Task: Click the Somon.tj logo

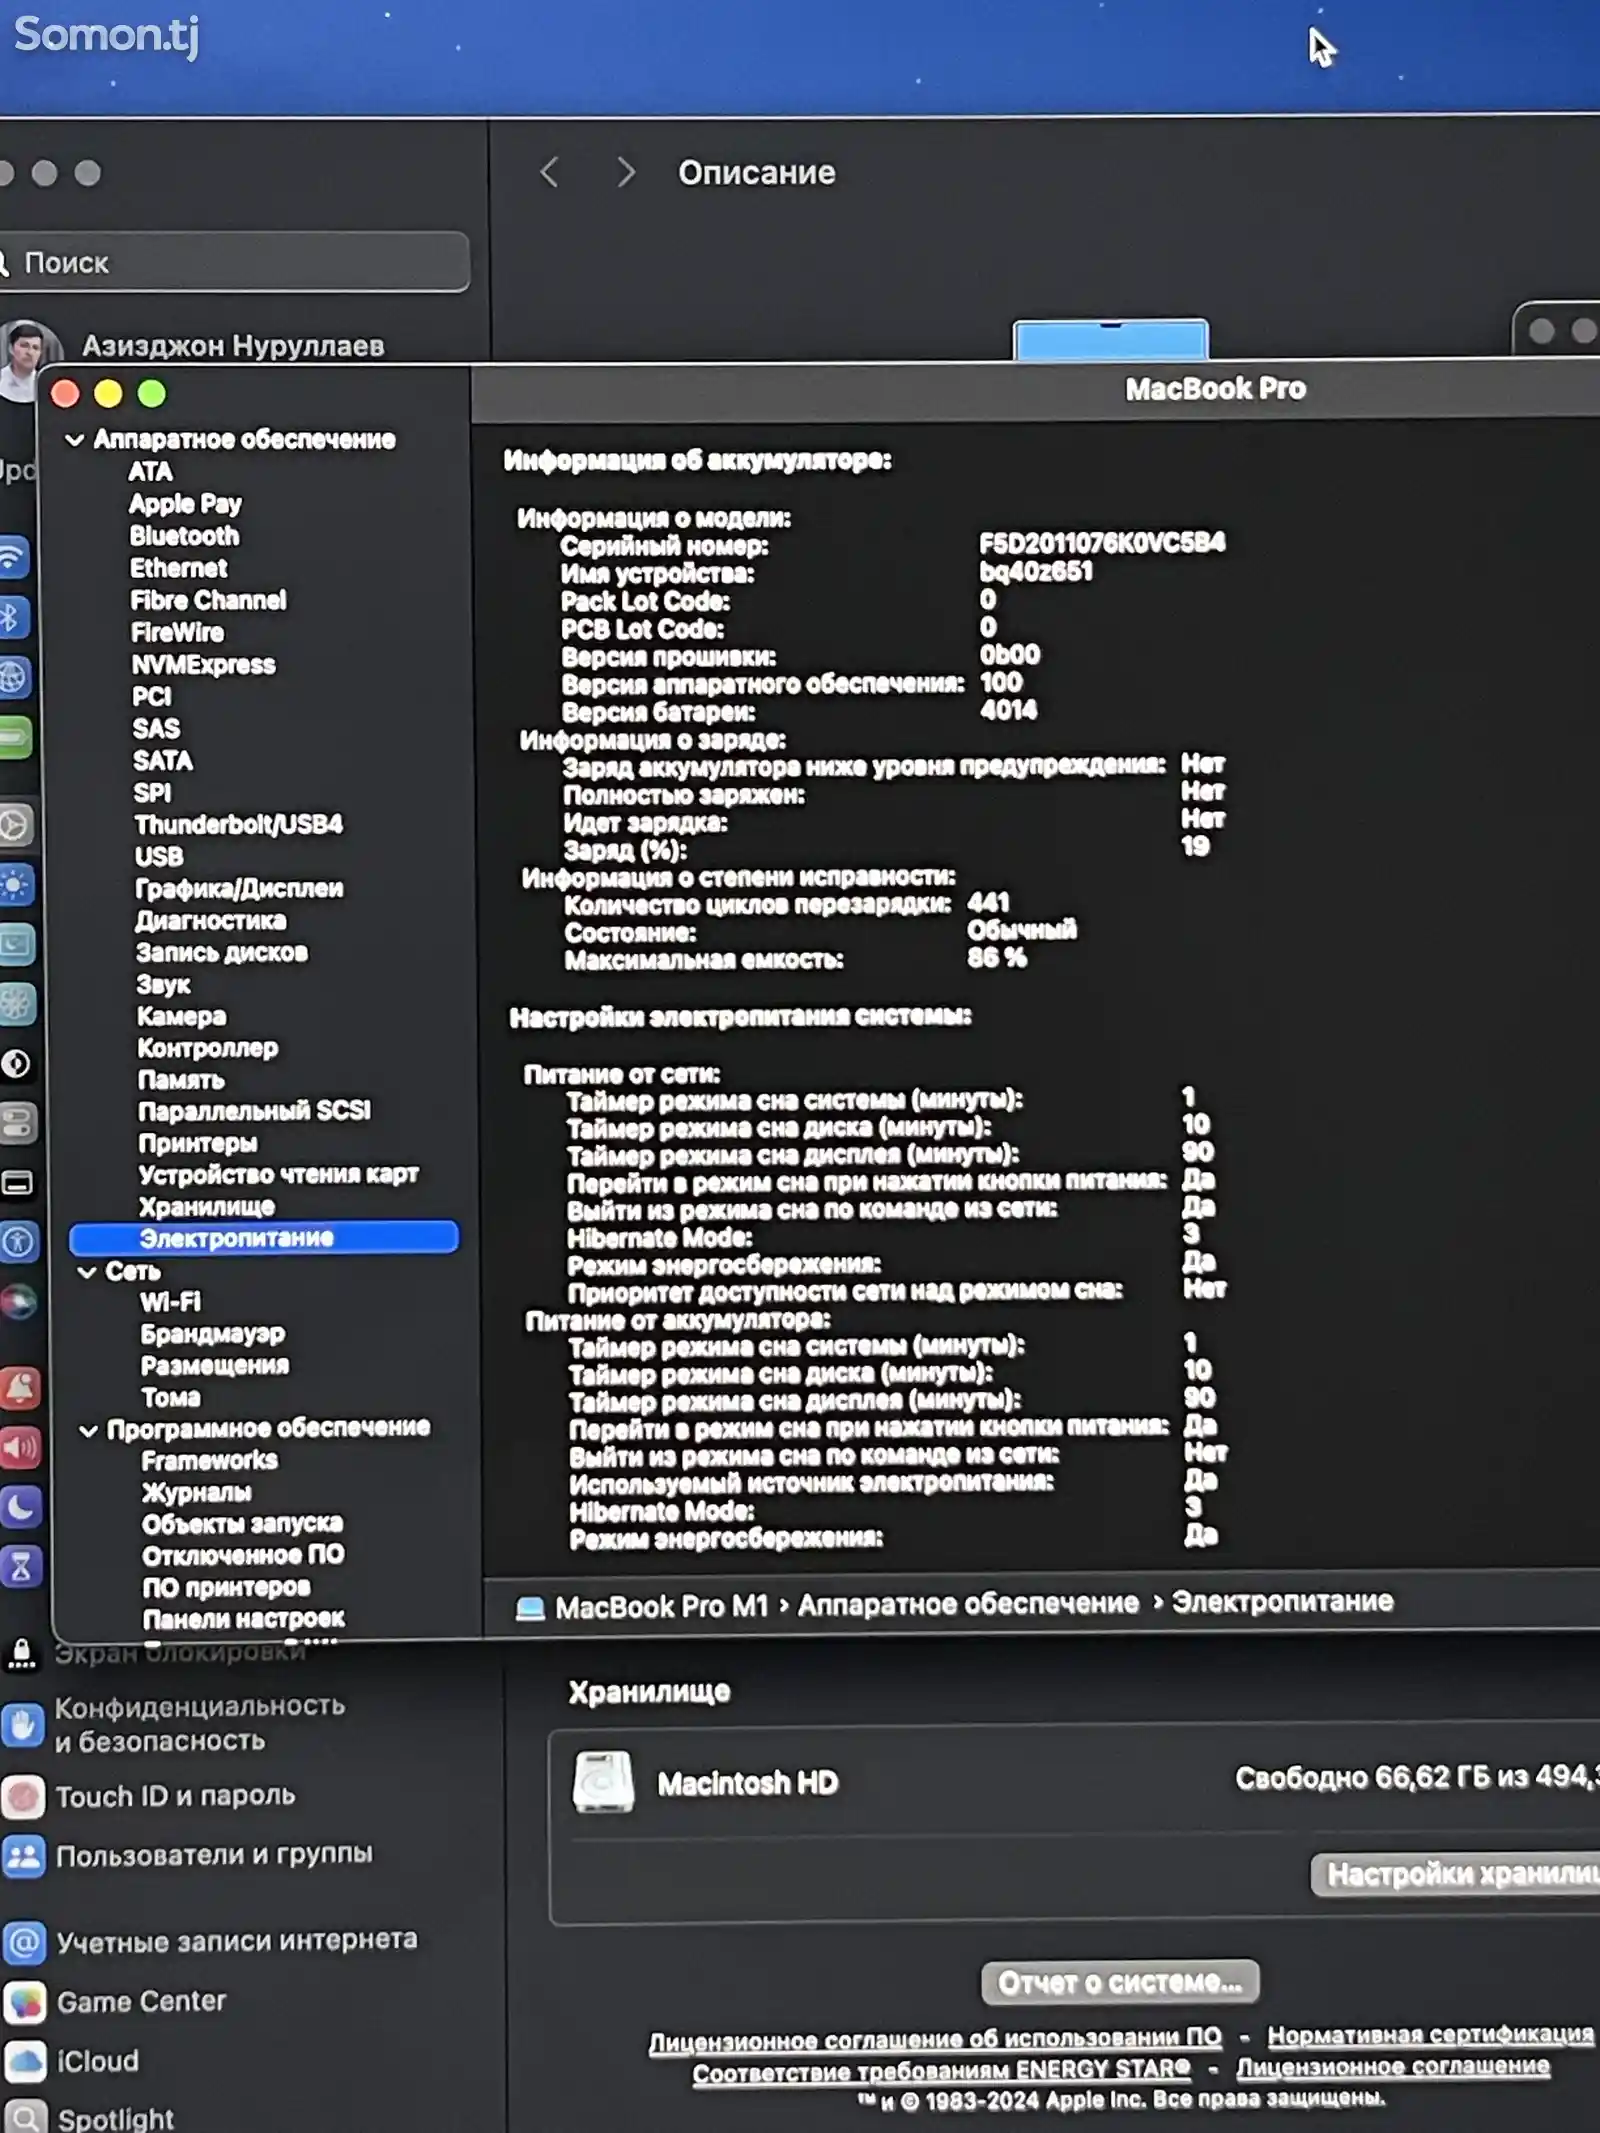Action: [x=106, y=36]
